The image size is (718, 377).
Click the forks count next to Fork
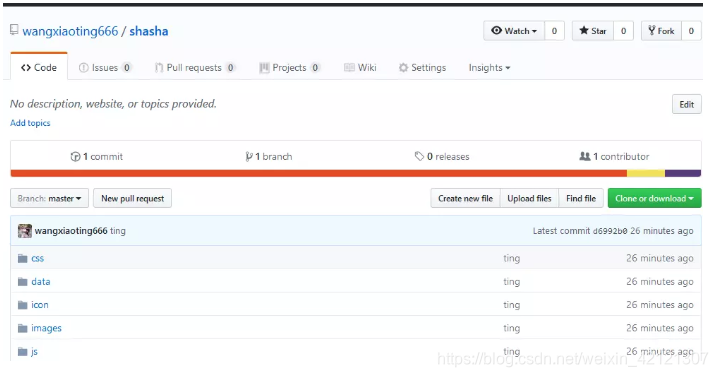(x=691, y=31)
